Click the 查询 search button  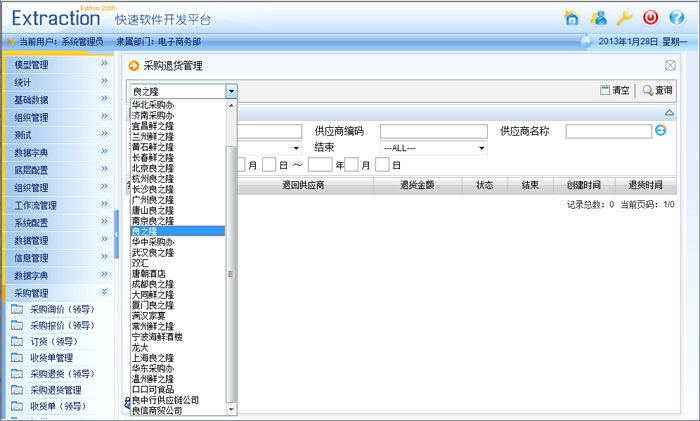click(x=658, y=90)
